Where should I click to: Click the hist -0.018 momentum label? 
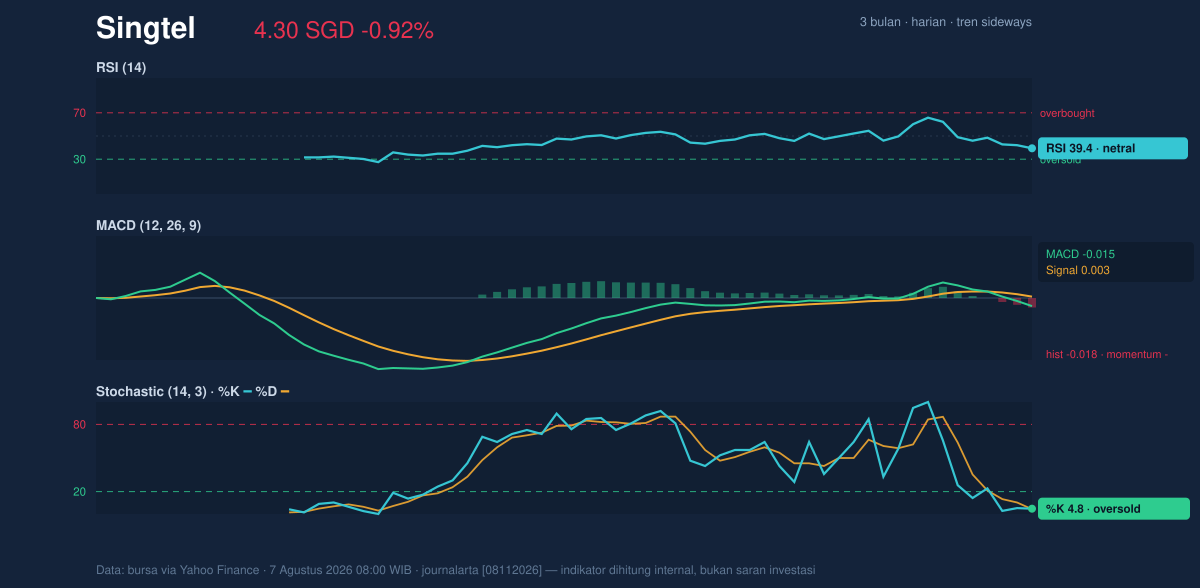point(1107,354)
